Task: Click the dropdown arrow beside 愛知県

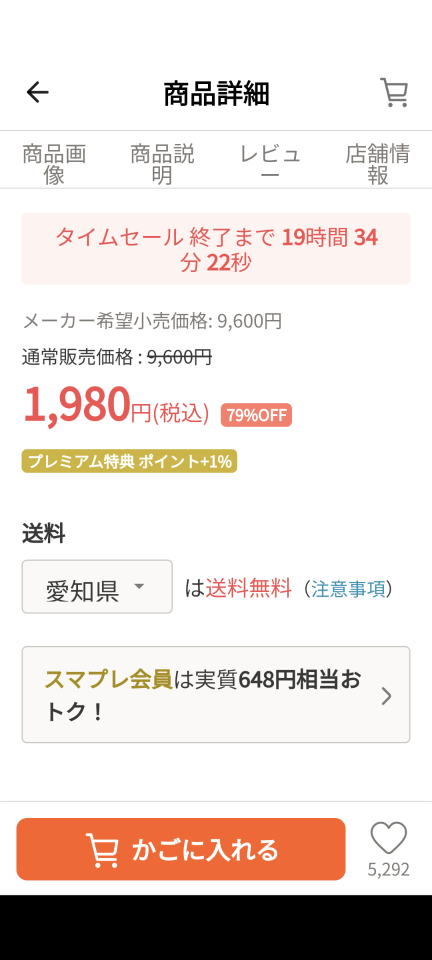Action: [x=140, y=586]
